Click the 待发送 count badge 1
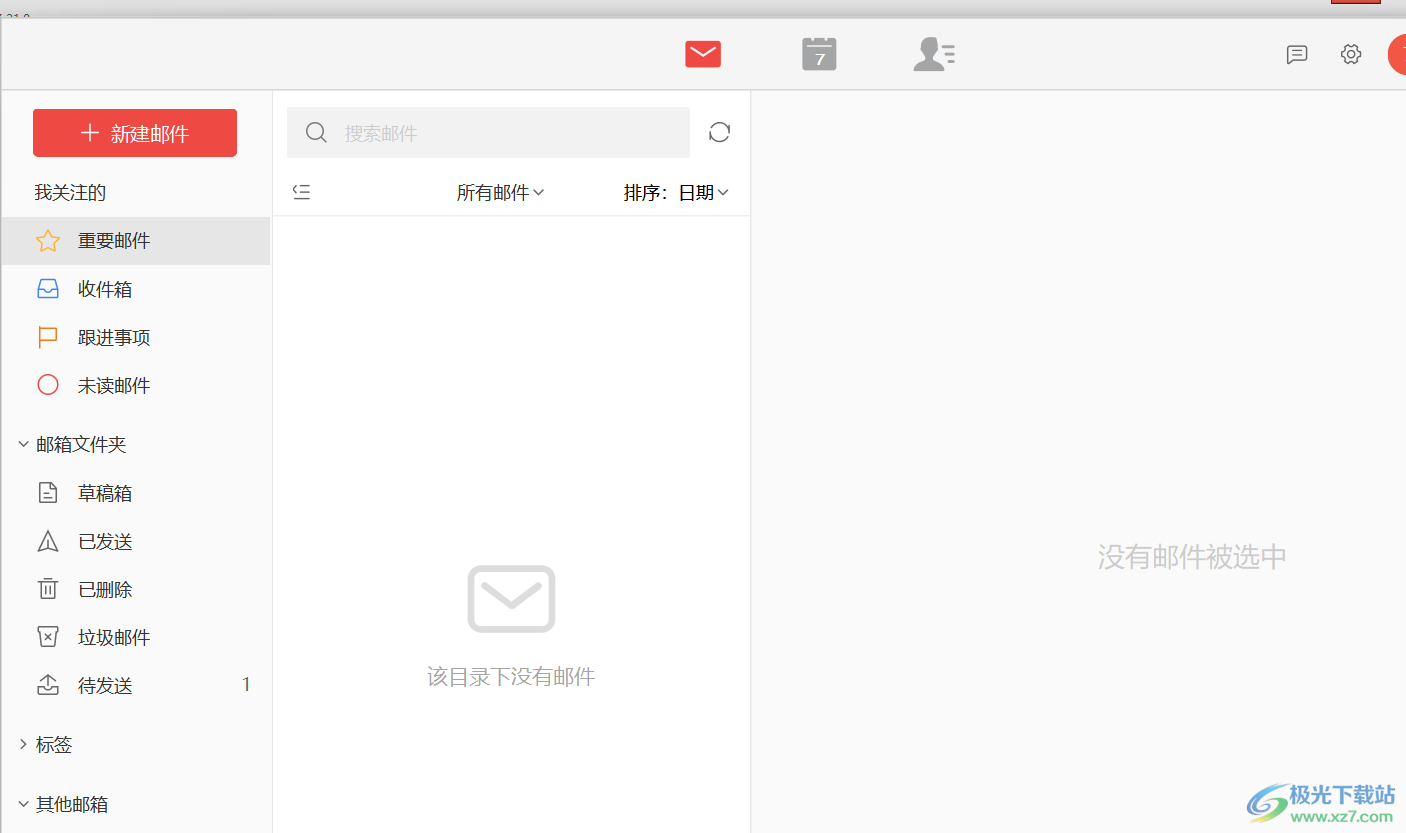 tap(246, 685)
